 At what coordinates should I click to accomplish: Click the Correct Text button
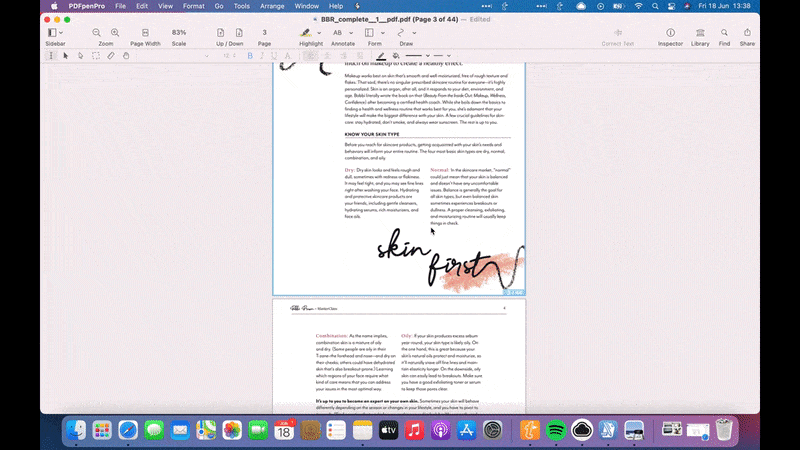click(x=617, y=37)
